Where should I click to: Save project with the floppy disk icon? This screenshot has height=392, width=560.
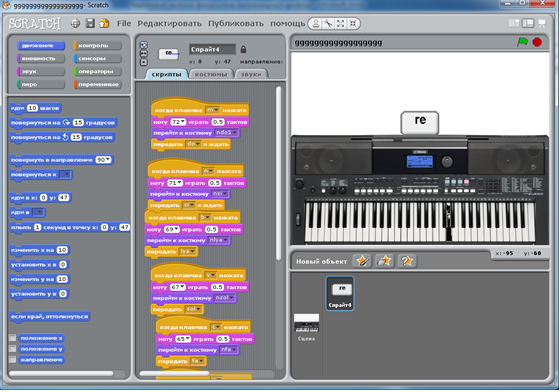(x=90, y=24)
